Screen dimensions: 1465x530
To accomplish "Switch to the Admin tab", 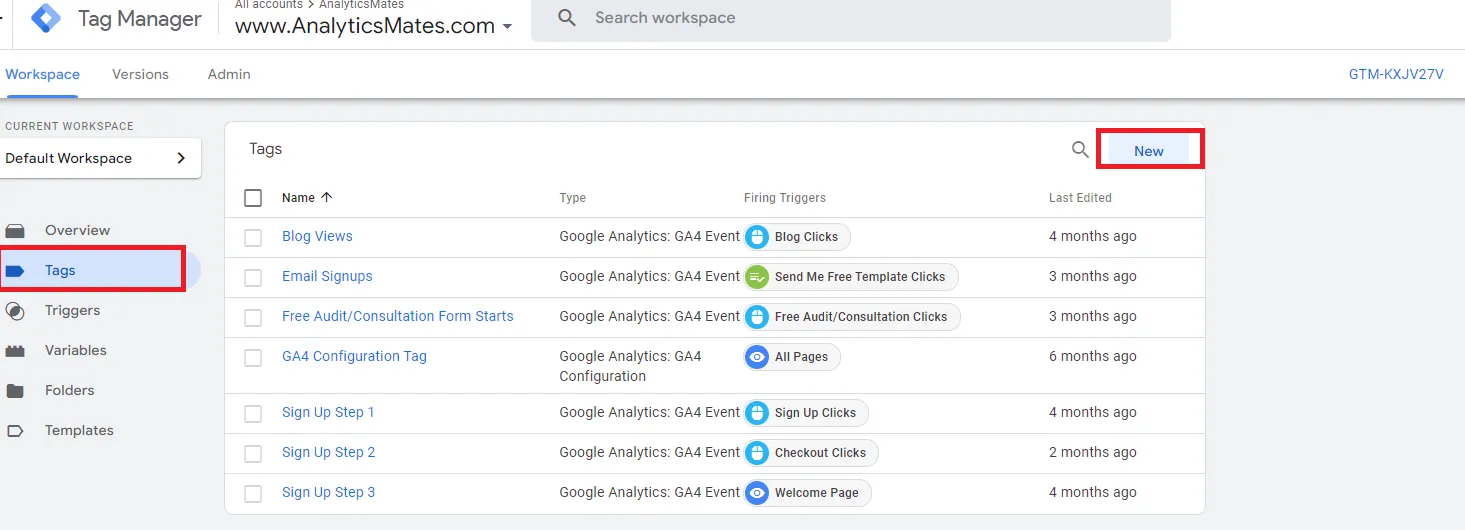I will tap(229, 74).
